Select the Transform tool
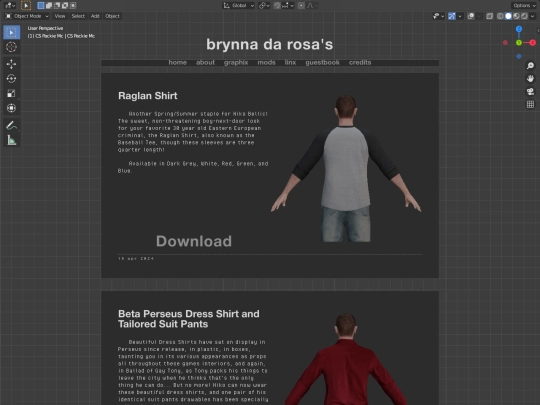The image size is (540, 405). (11, 108)
